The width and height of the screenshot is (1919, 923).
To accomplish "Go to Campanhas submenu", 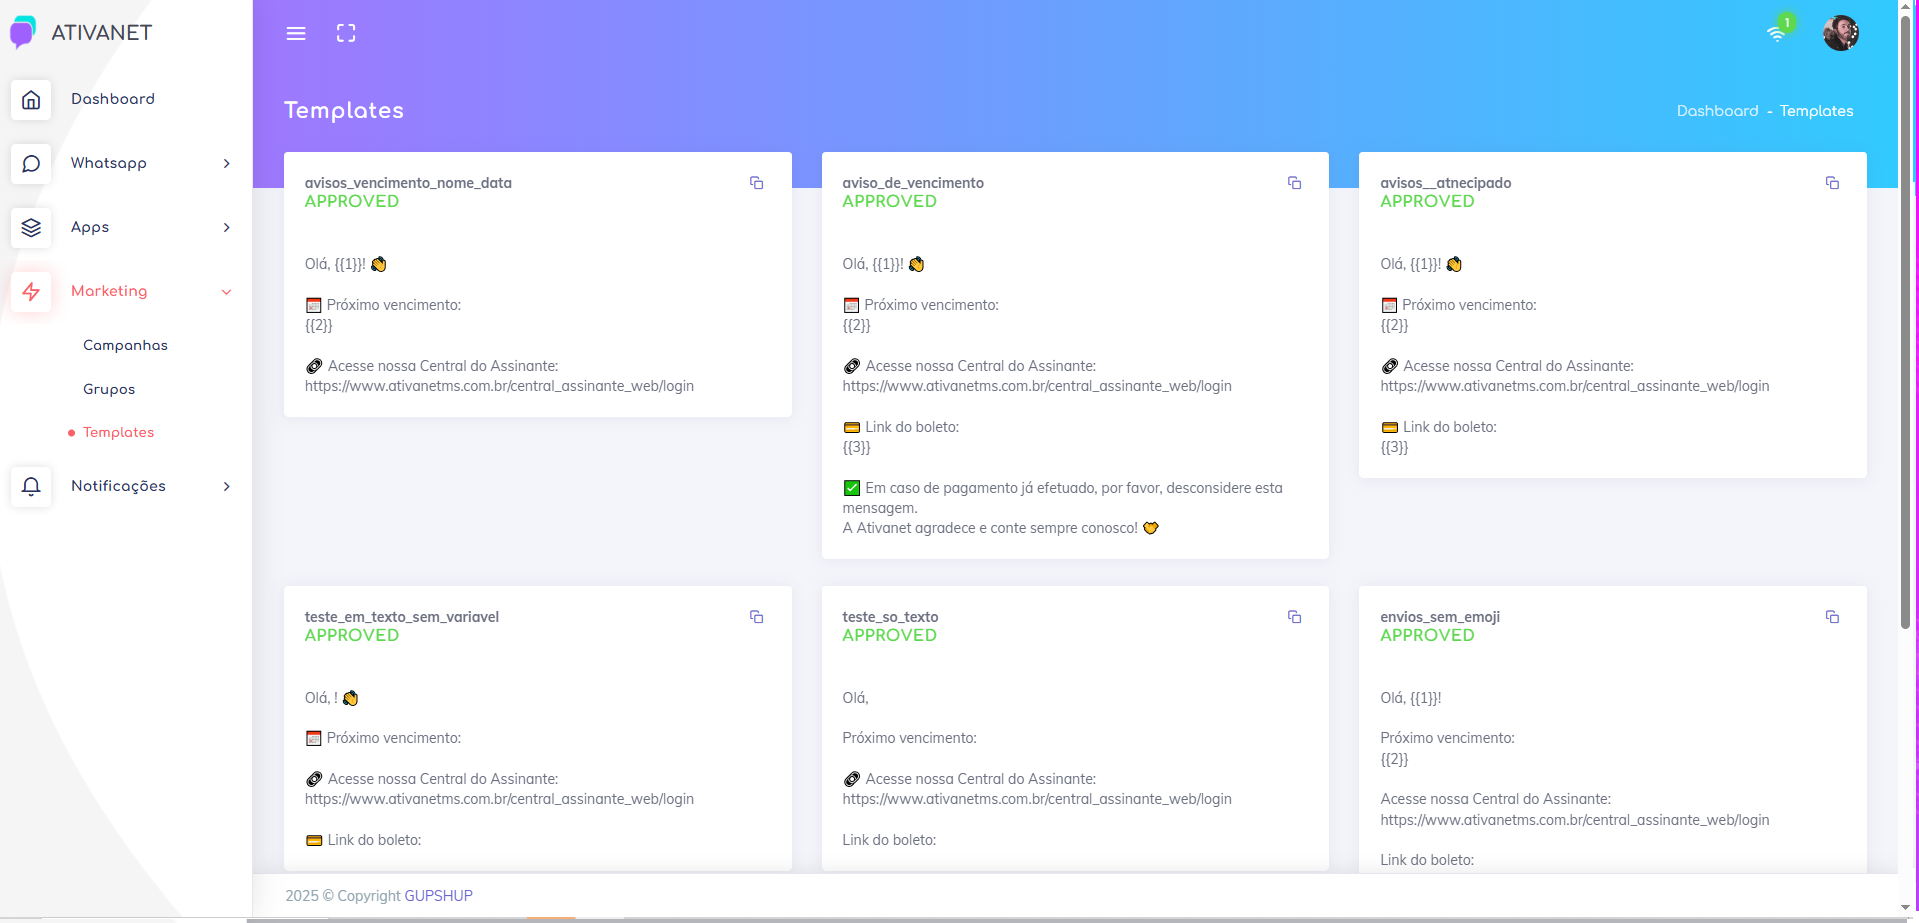I will 125,345.
